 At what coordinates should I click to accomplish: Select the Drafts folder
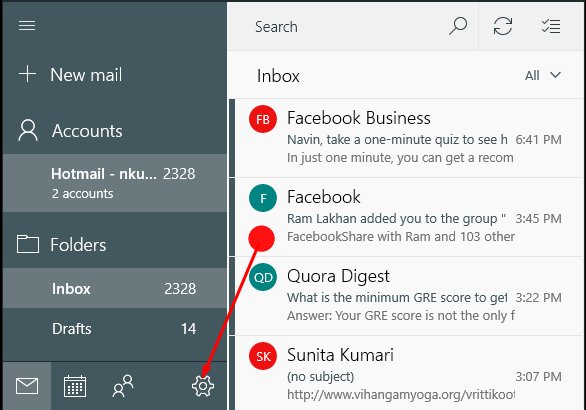coord(115,329)
